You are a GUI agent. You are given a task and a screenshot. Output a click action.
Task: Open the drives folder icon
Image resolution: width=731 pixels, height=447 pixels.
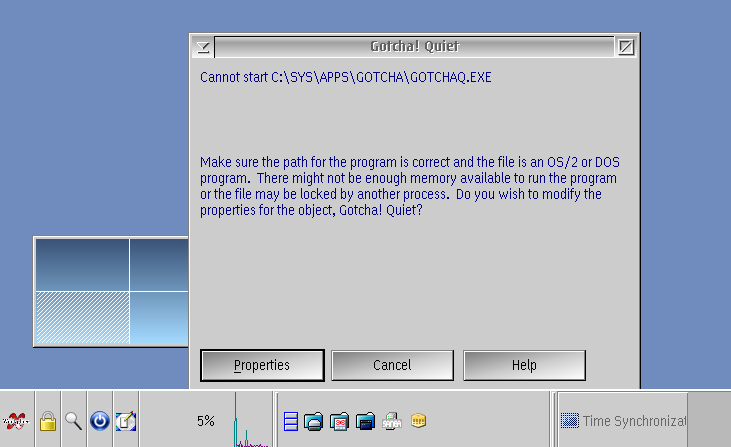coord(314,421)
